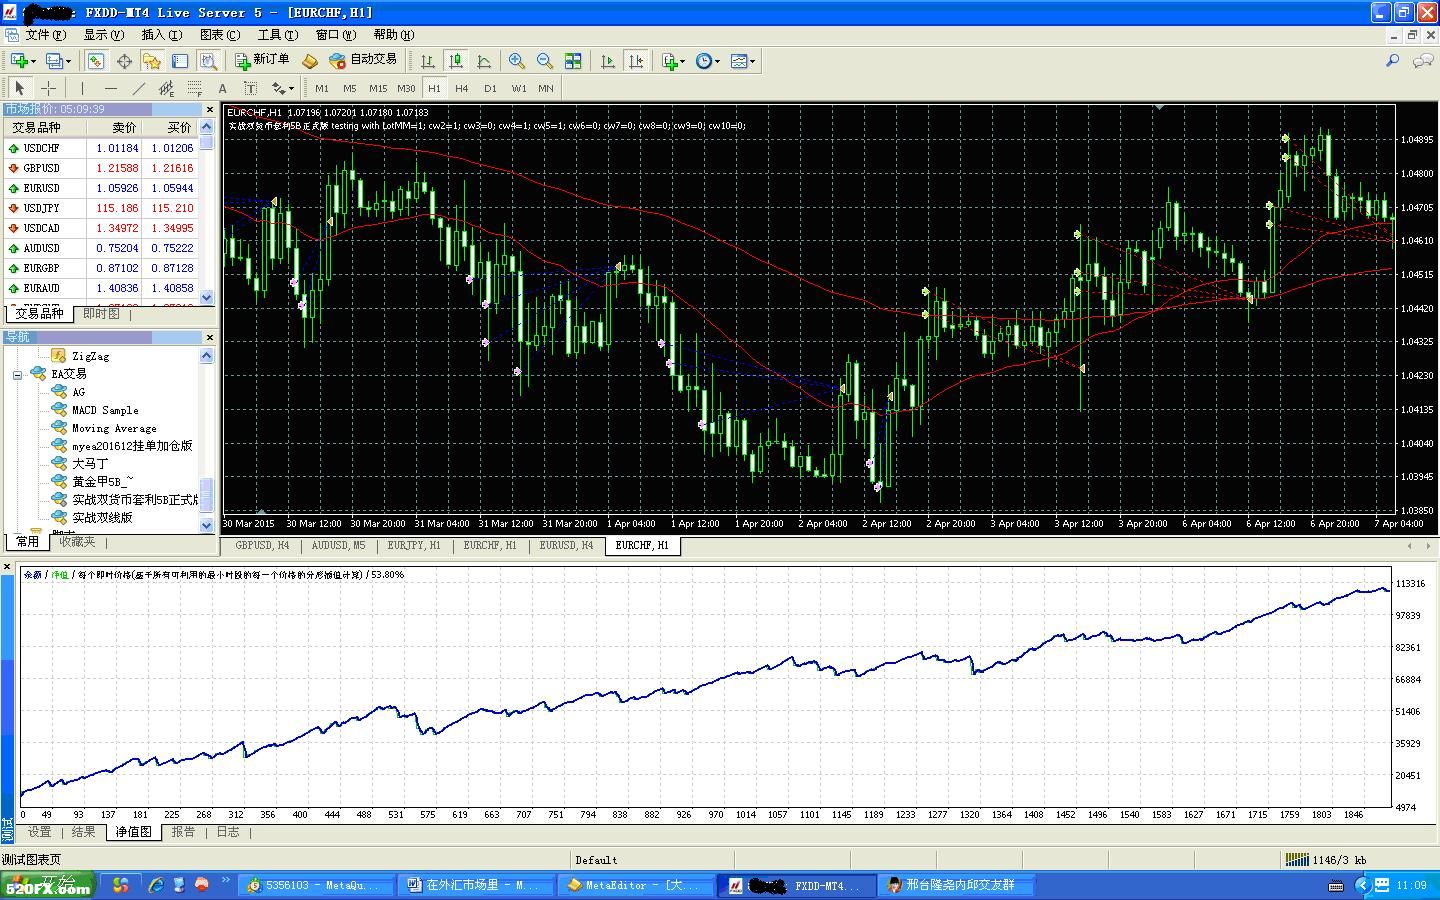
Task: Toggle chart auto scroll icon
Action: [608, 61]
